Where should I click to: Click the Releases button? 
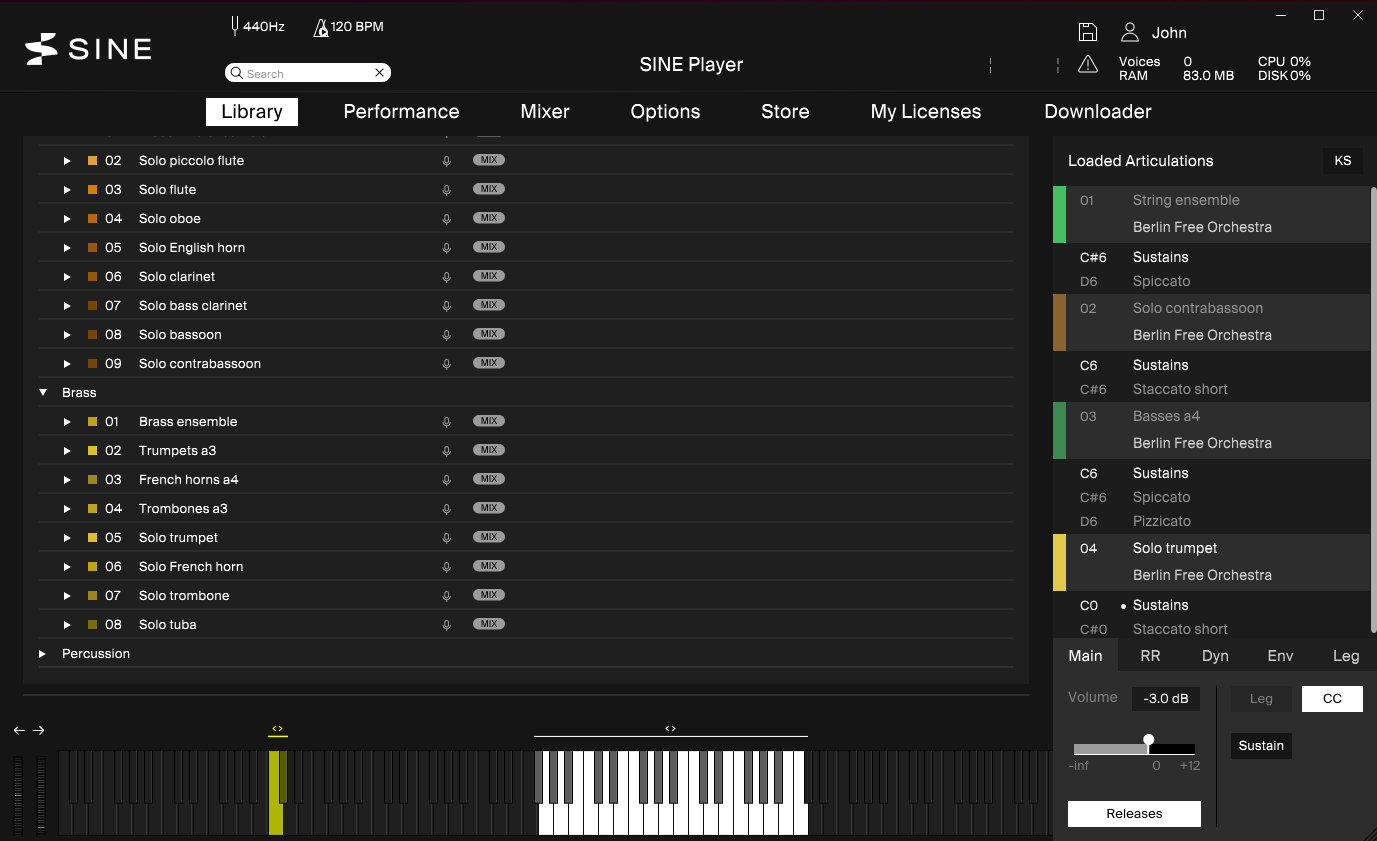click(x=1134, y=814)
